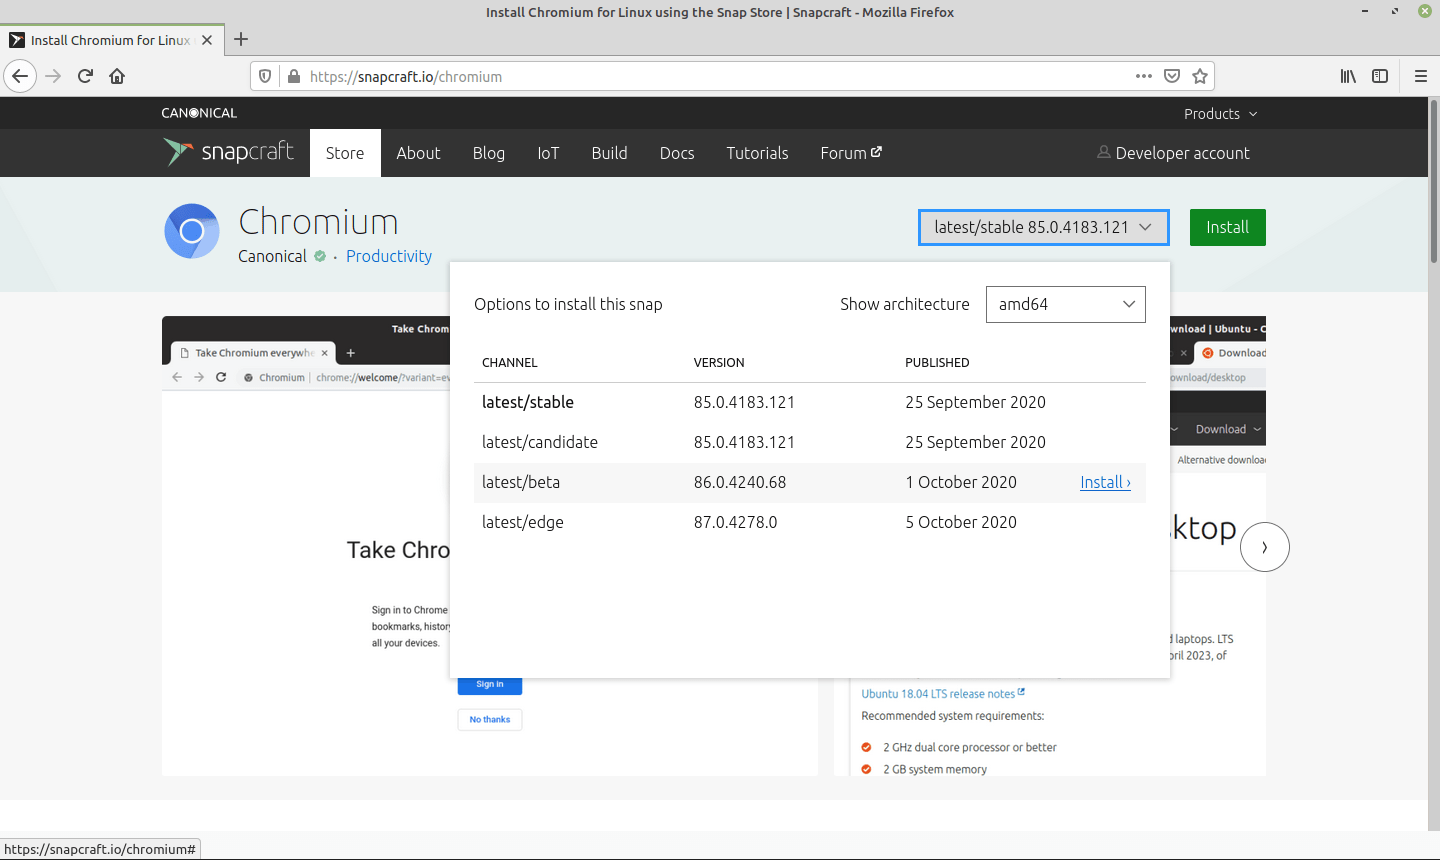
Task: Open the Docs nav item
Action: tap(677, 153)
